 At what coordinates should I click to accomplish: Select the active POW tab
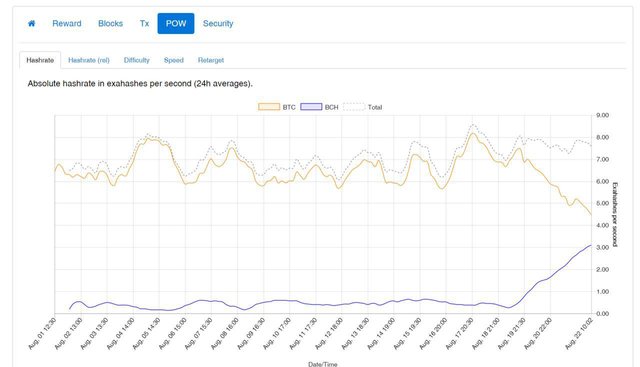pos(176,23)
